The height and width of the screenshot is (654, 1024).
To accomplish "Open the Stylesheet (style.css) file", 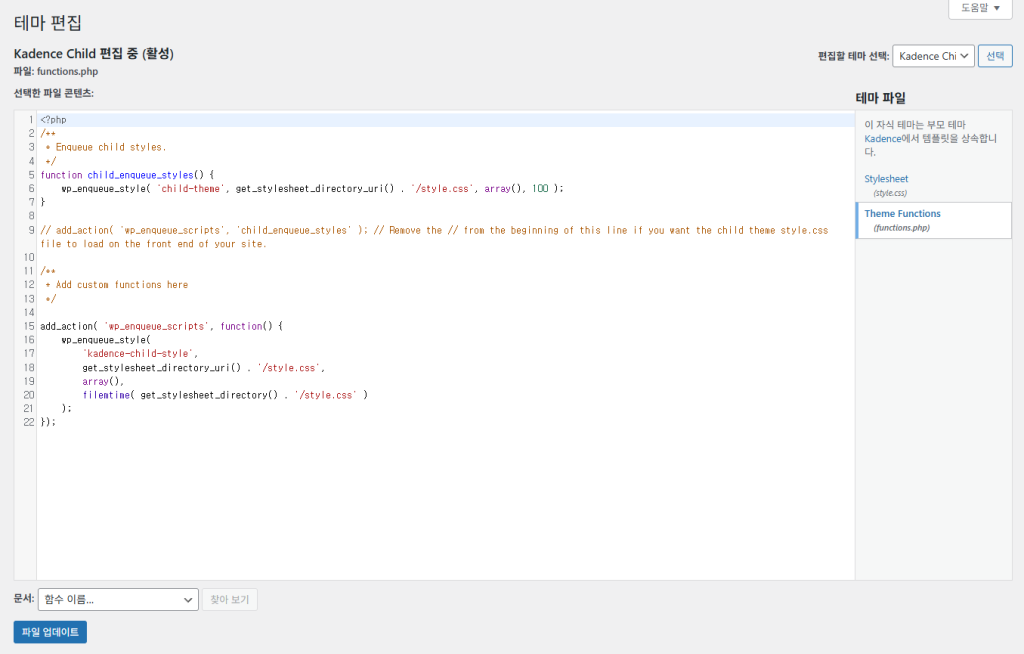I will 886,179.
